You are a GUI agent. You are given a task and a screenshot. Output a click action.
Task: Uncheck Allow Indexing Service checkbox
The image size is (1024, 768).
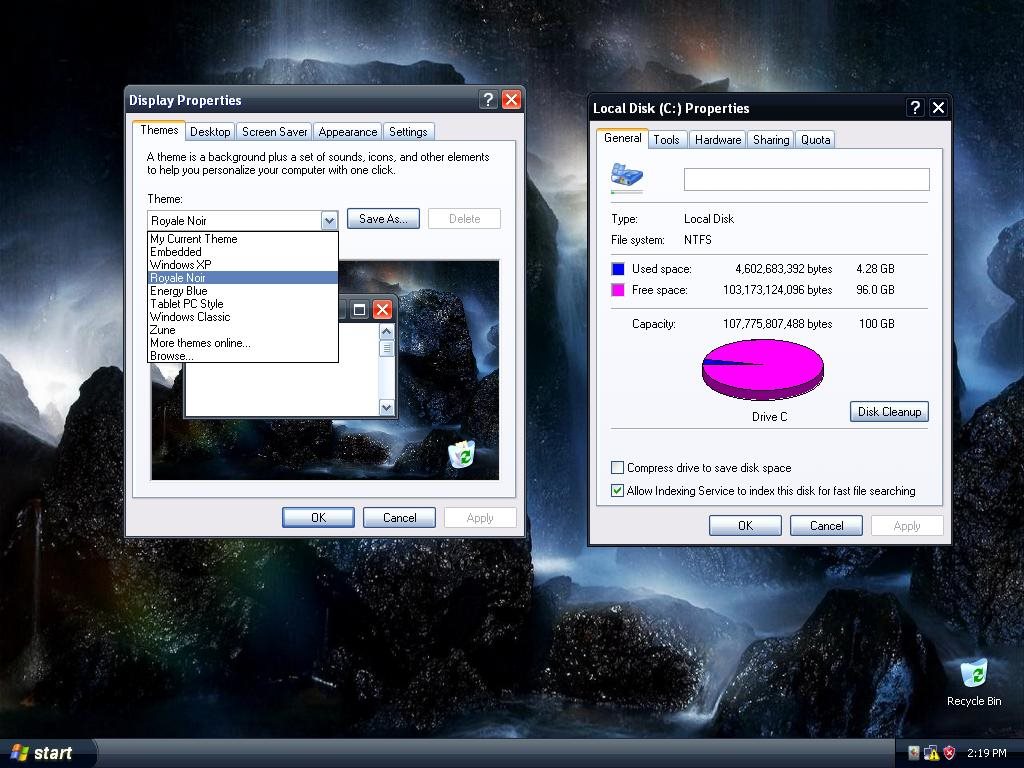[x=618, y=491]
